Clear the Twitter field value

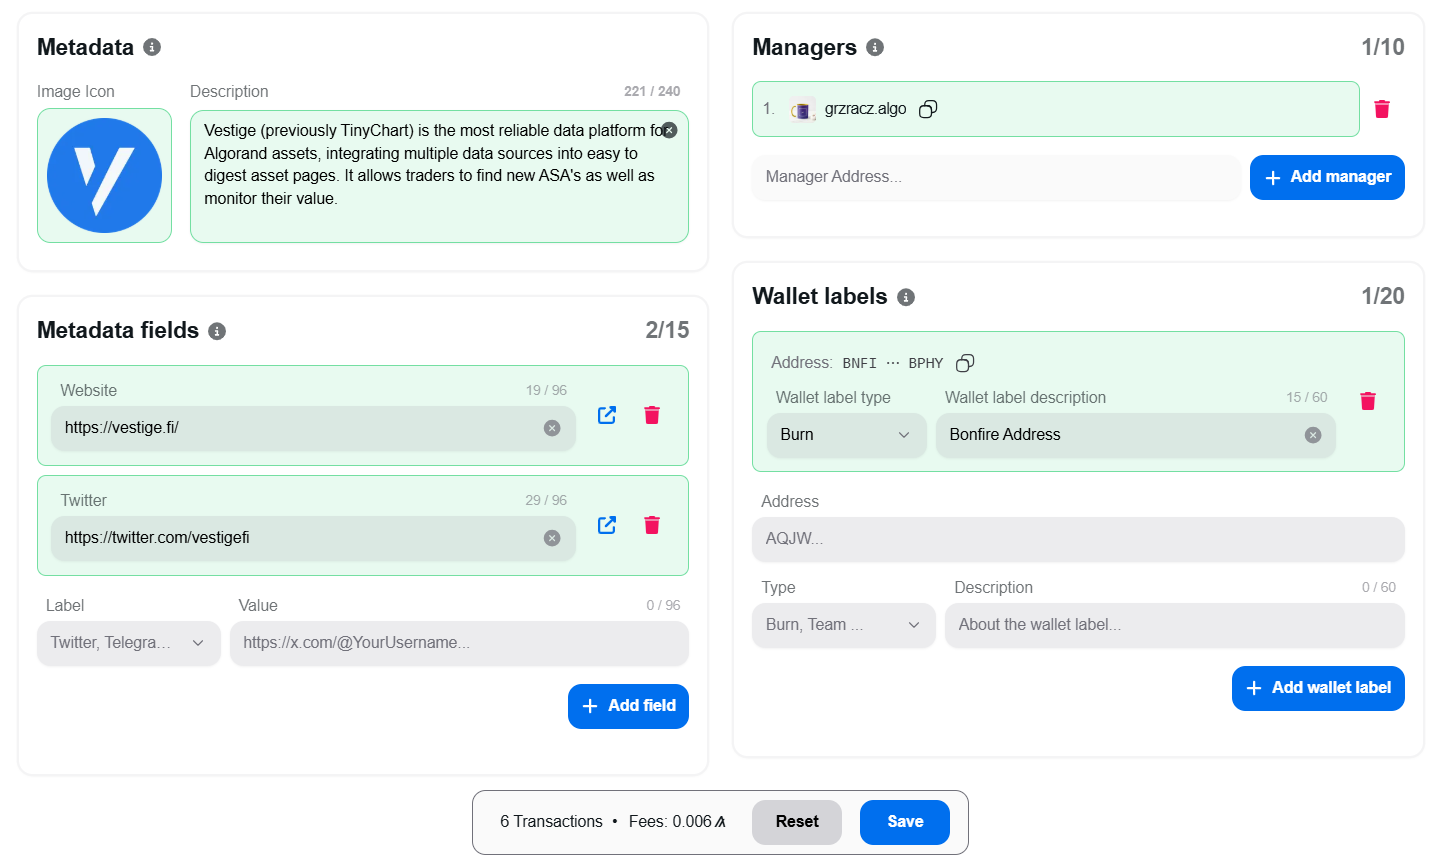(x=552, y=538)
